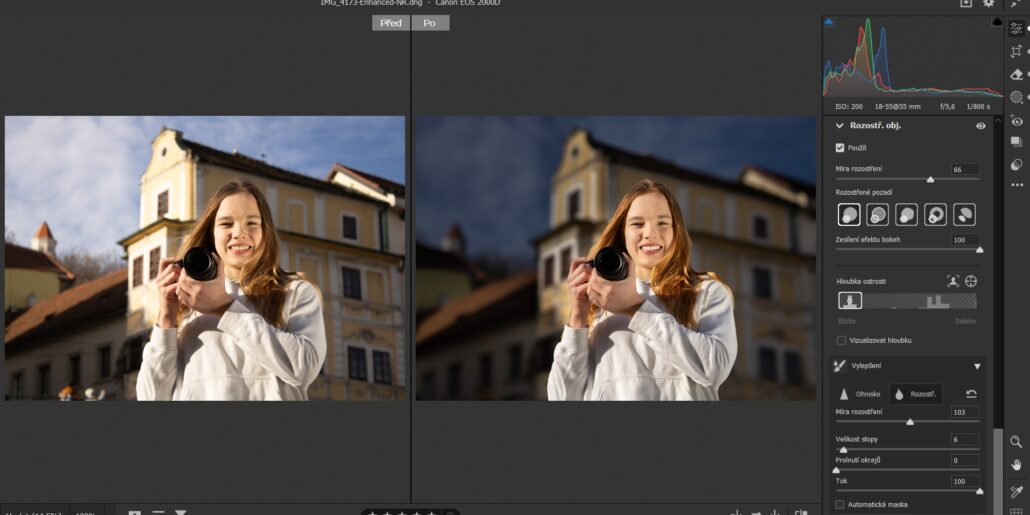Select the eyedropper tool in sidebar
Image resolution: width=1030 pixels, height=515 pixels.
[x=1016, y=491]
